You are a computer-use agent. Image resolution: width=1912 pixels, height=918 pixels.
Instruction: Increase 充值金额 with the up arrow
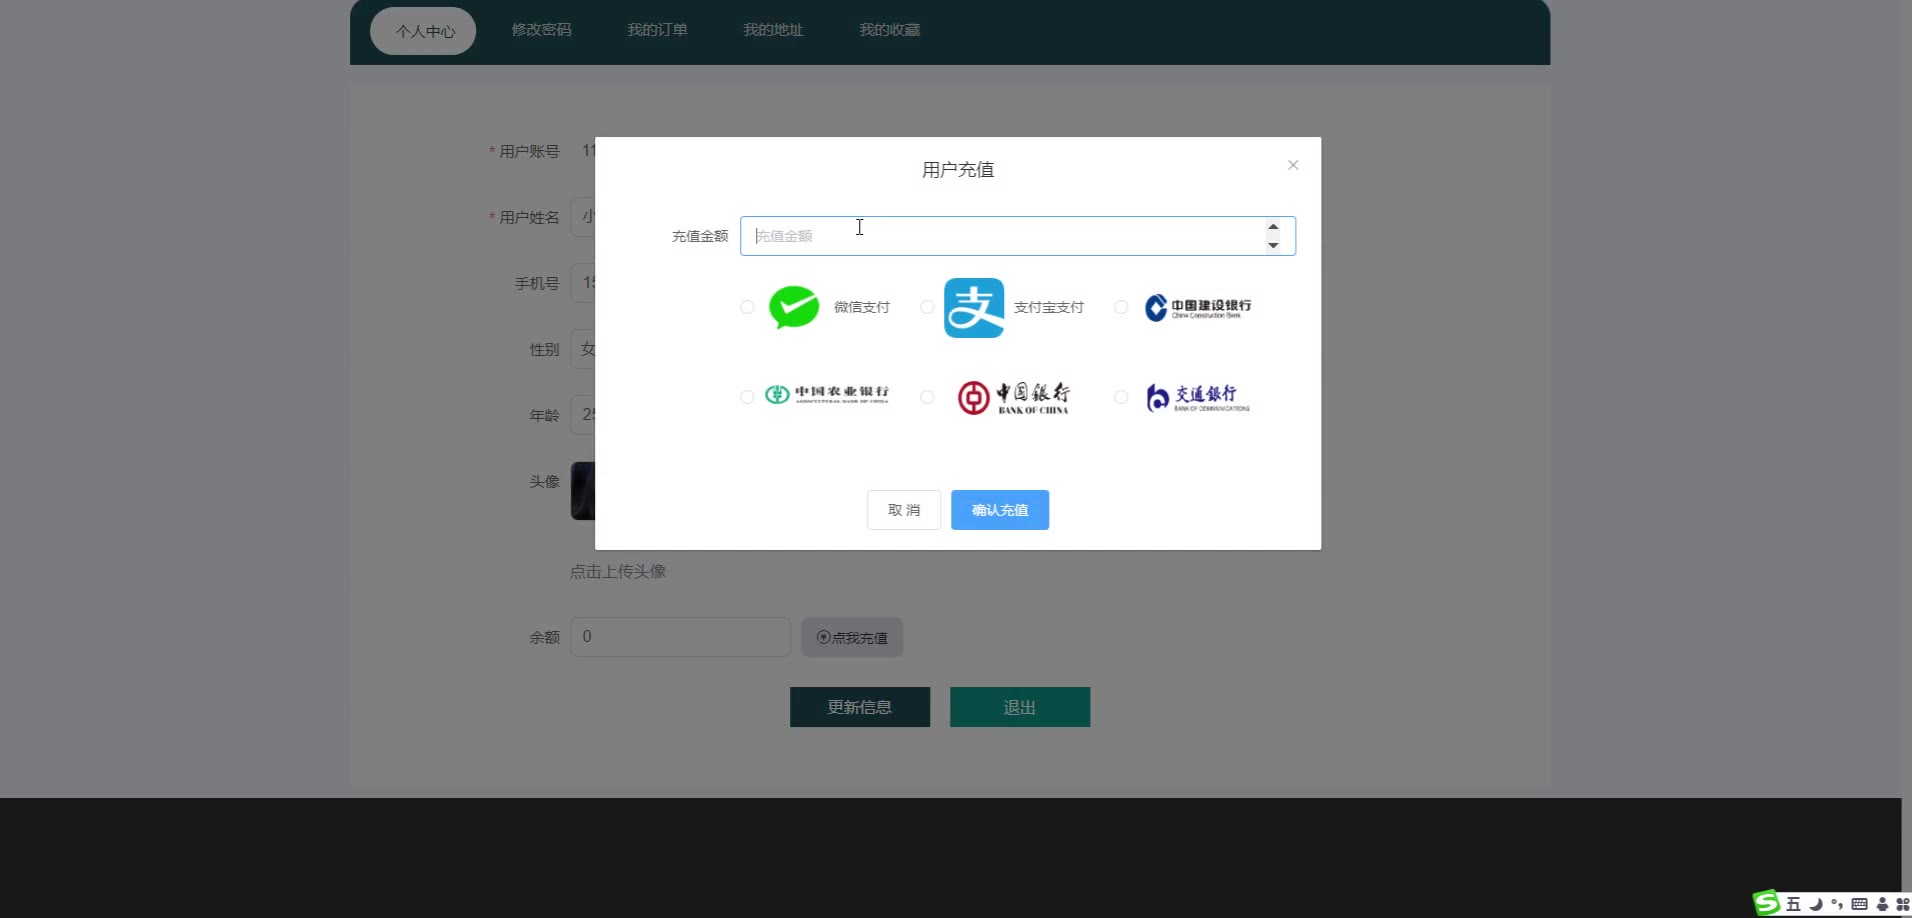(x=1273, y=227)
